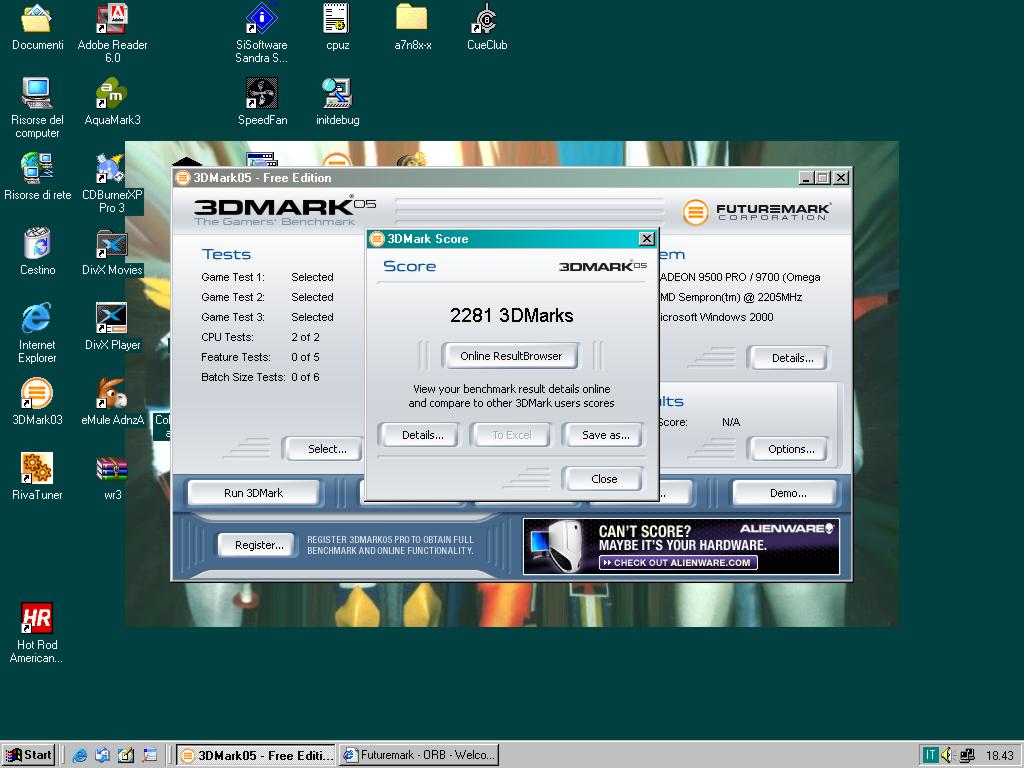Launch Adobe Reader 6.0 shortcut

point(112,33)
